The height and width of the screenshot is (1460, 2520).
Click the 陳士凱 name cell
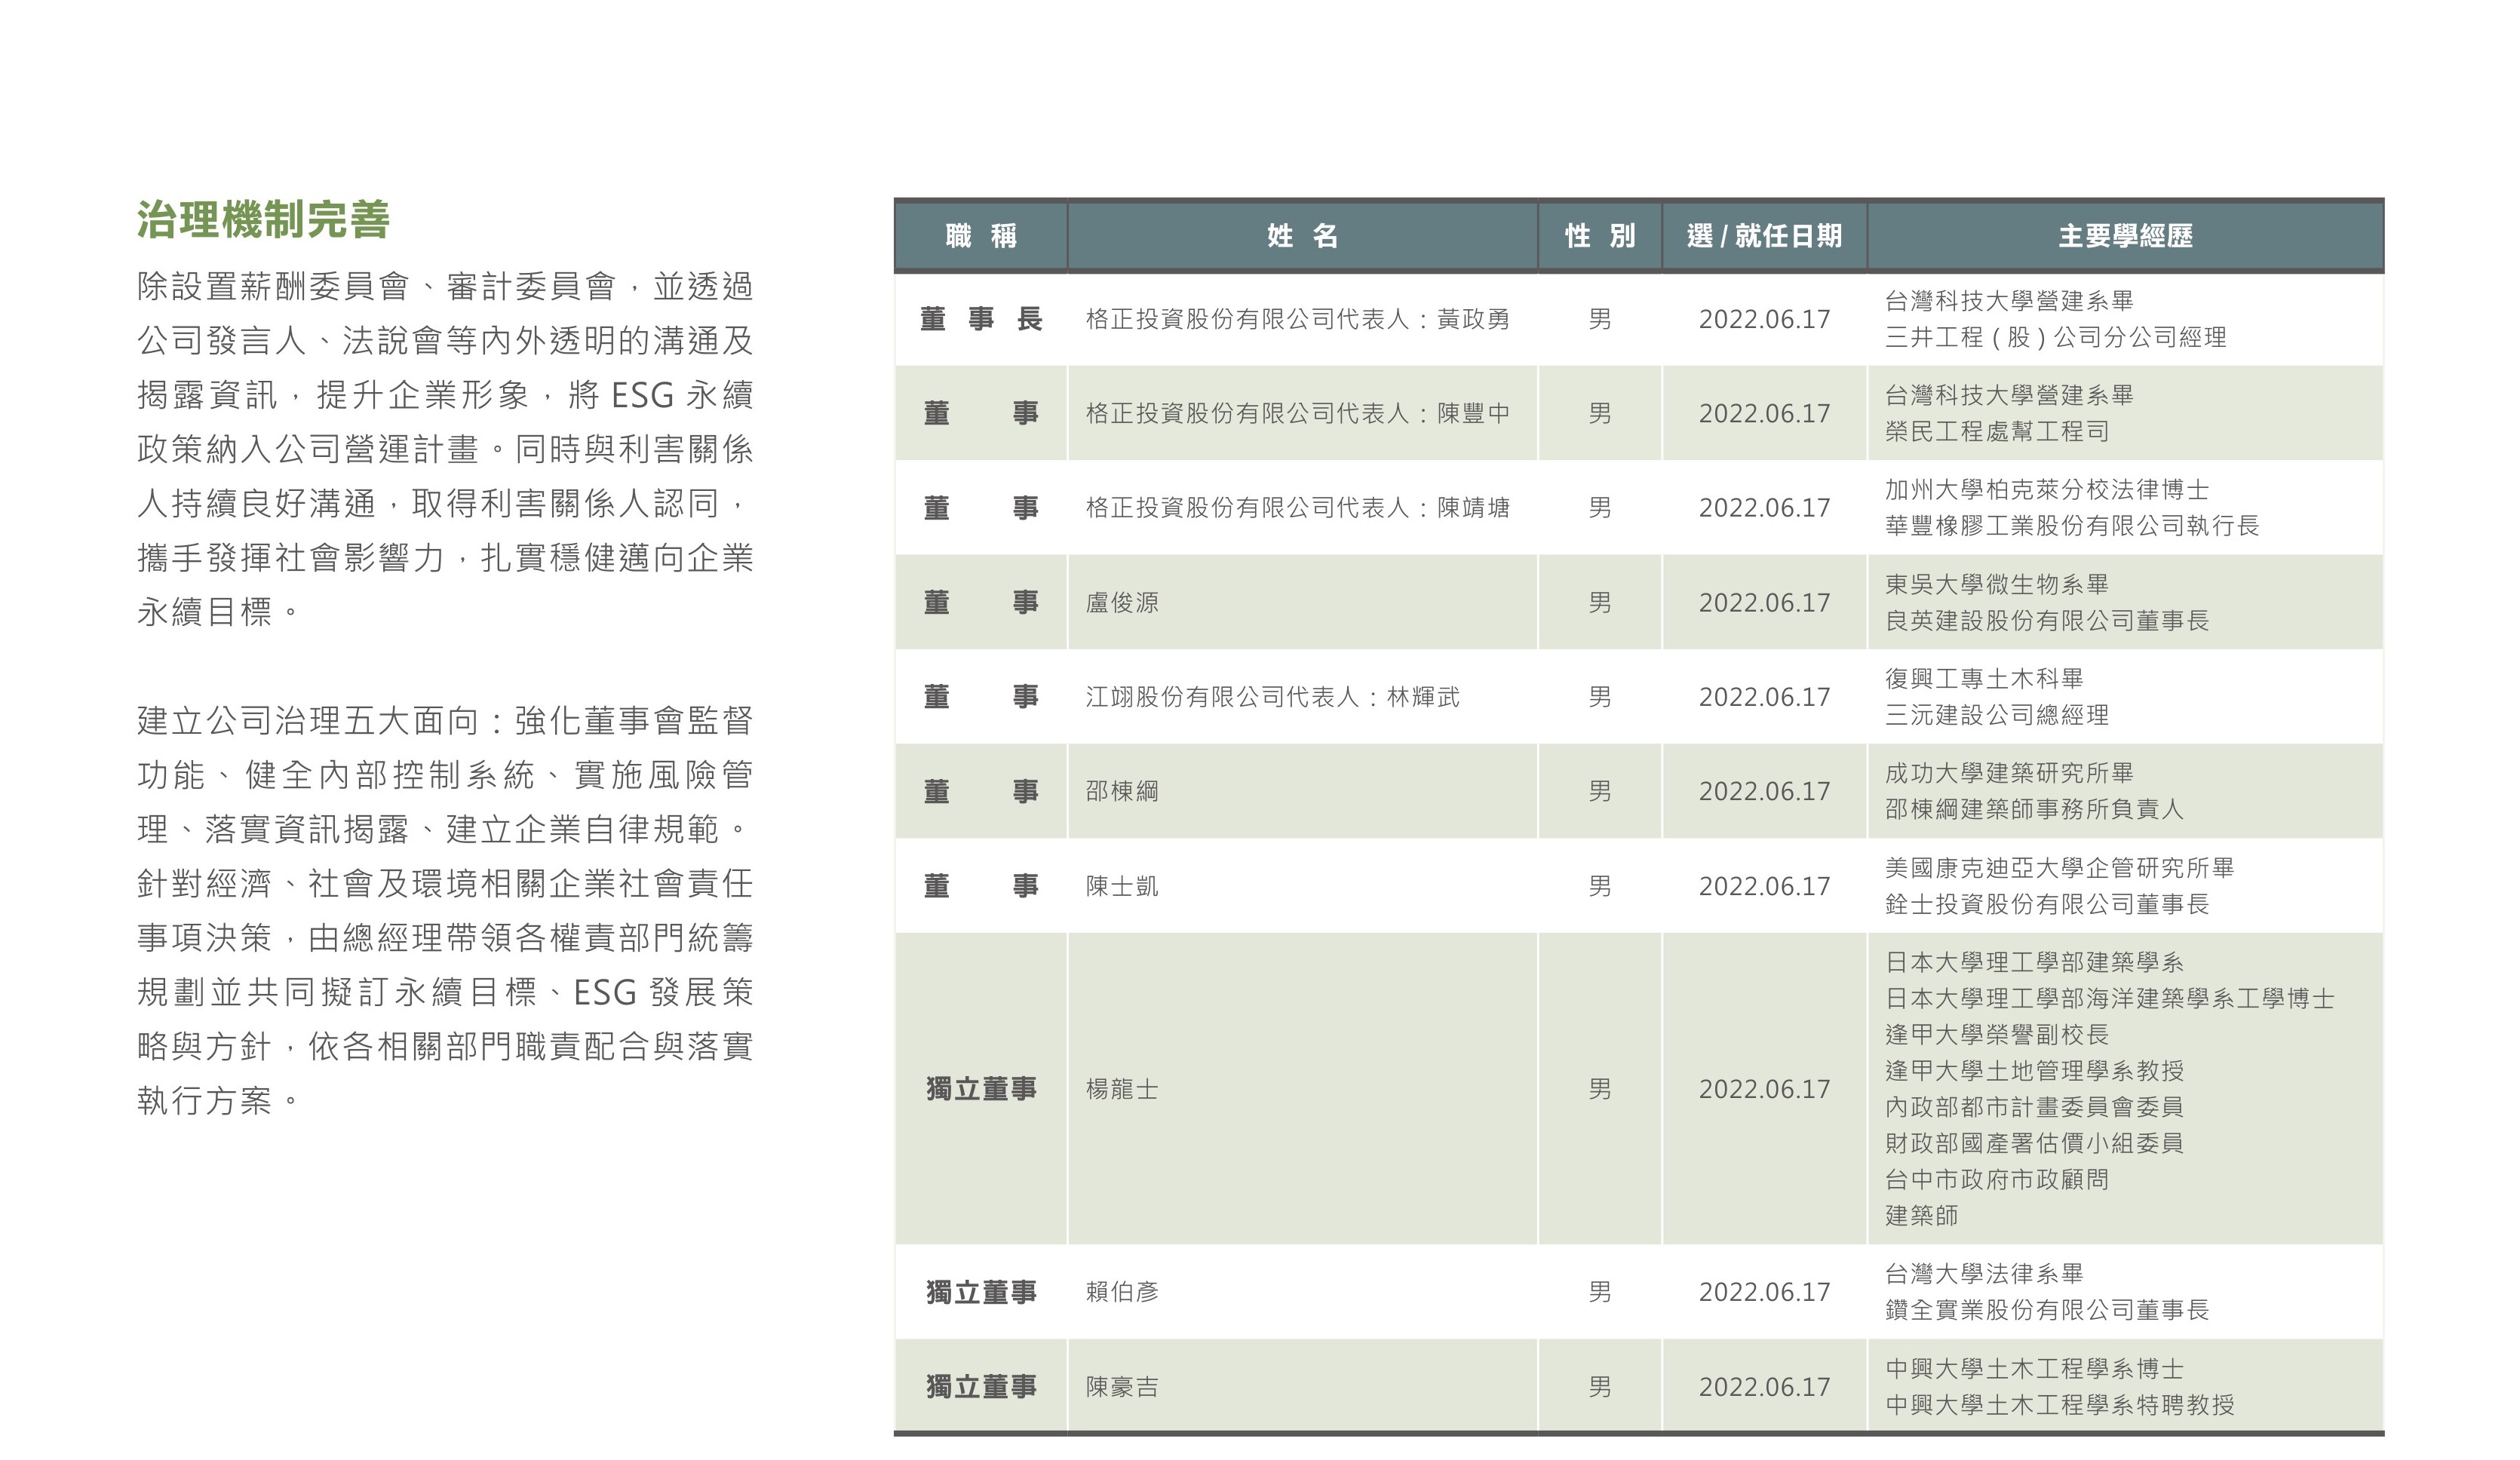[1122, 886]
